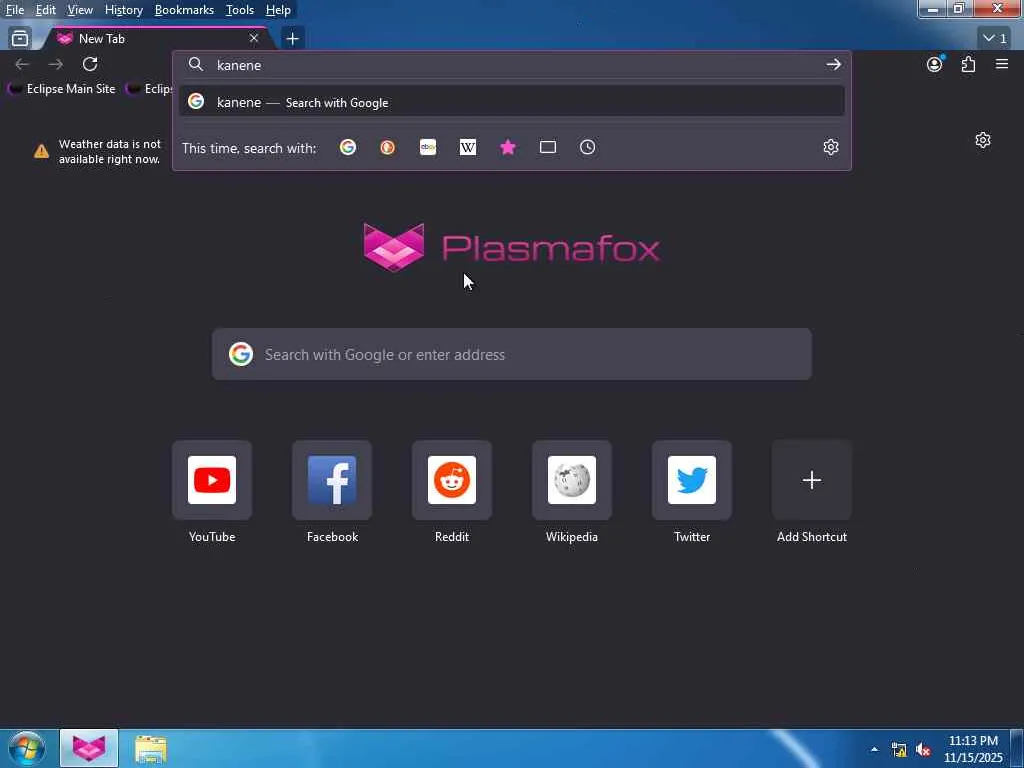Open the extensions puzzle icon

pos(968,64)
